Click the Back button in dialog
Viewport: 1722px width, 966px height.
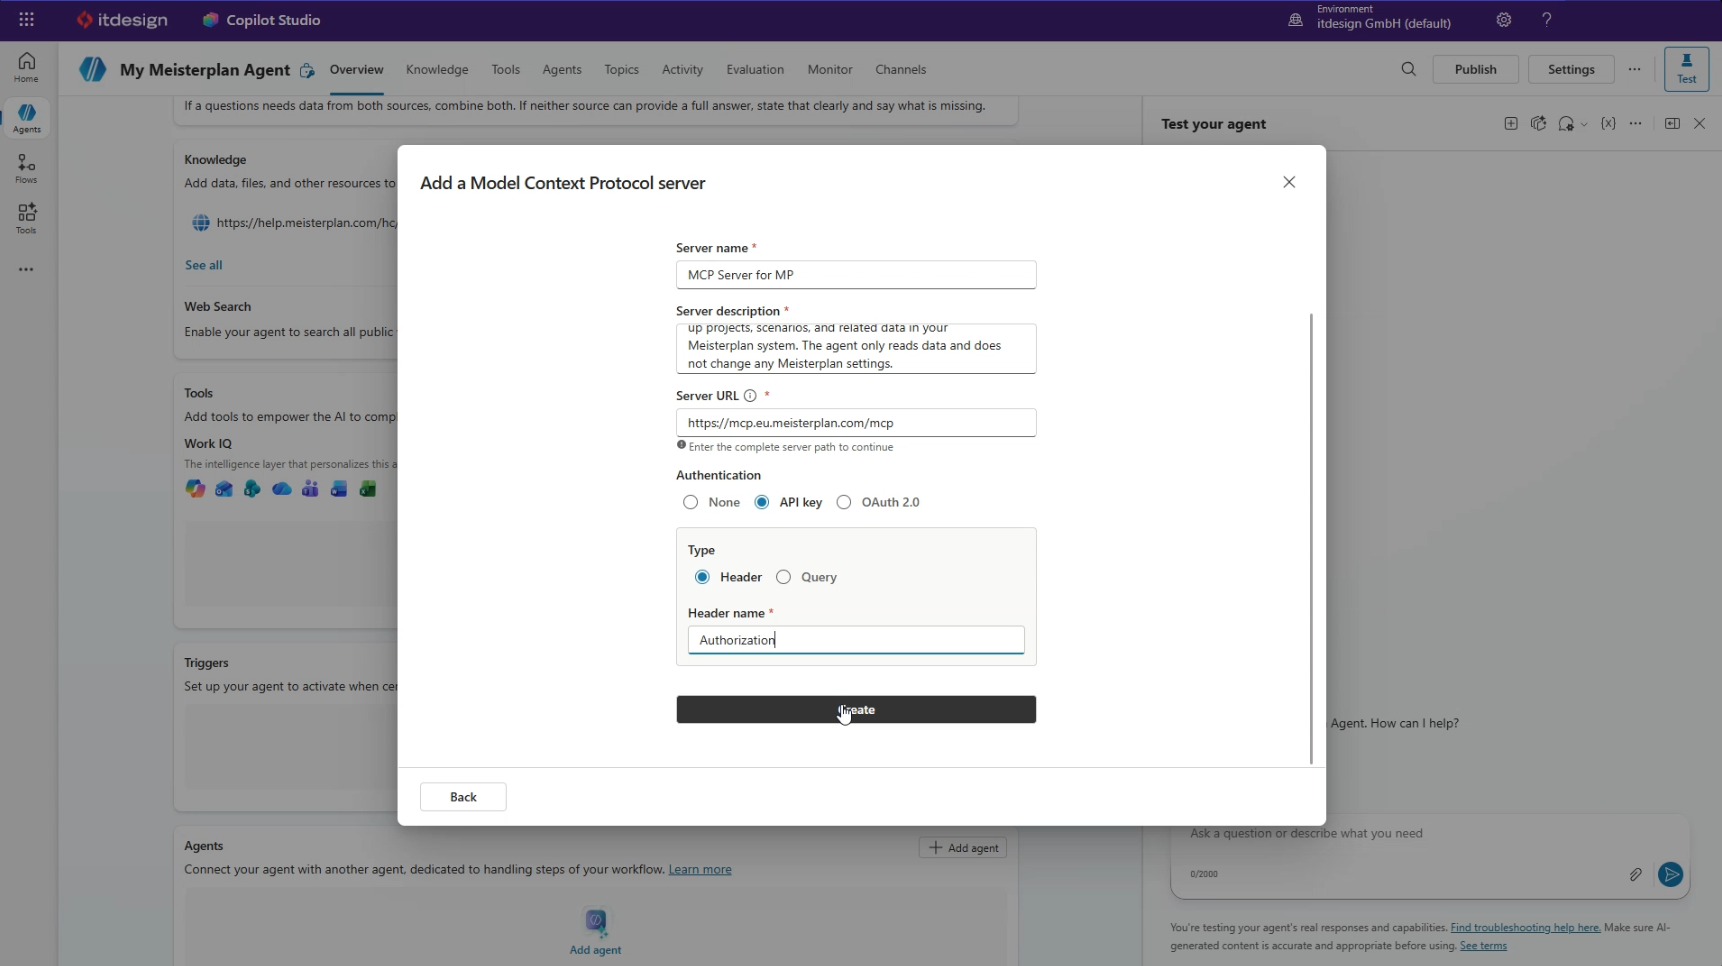coord(463,797)
